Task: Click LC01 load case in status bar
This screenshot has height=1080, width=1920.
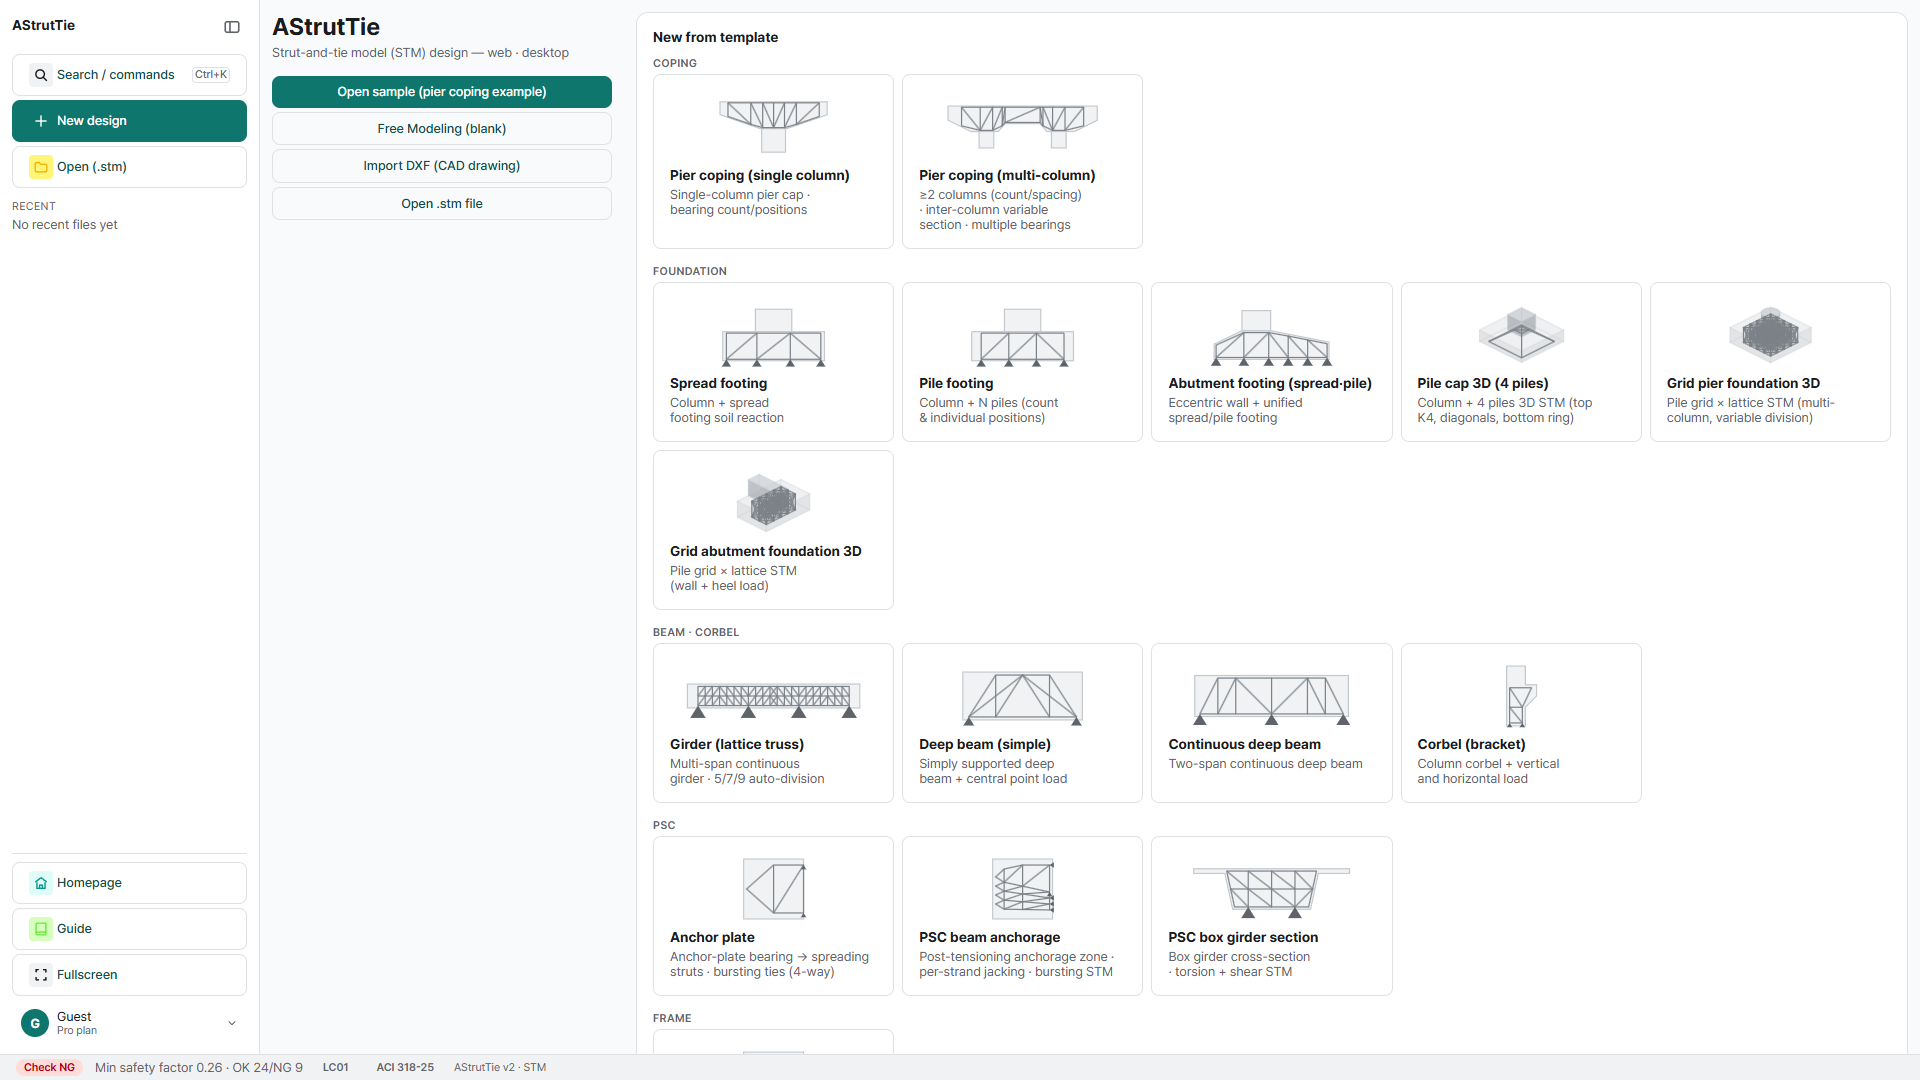Action: [336, 1068]
